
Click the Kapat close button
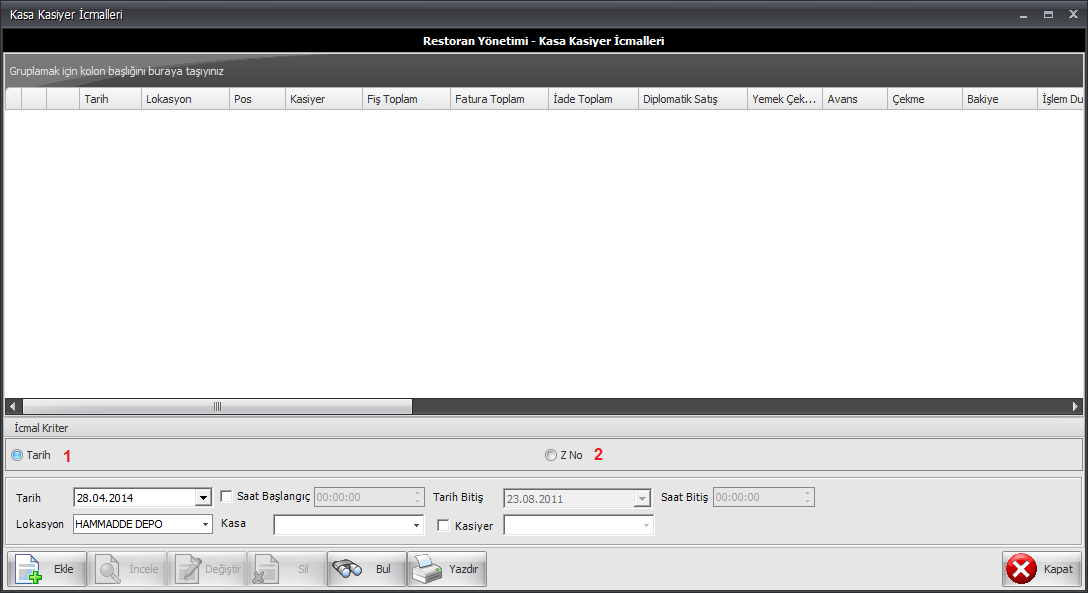tap(1042, 569)
